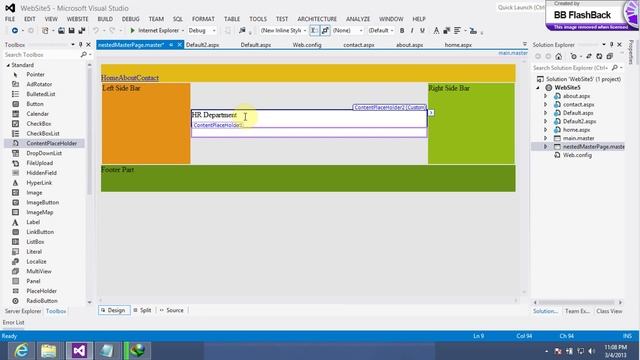Click the Visual Studio taskbar icon
This screenshot has width=640, height=360.
[x=79, y=351]
